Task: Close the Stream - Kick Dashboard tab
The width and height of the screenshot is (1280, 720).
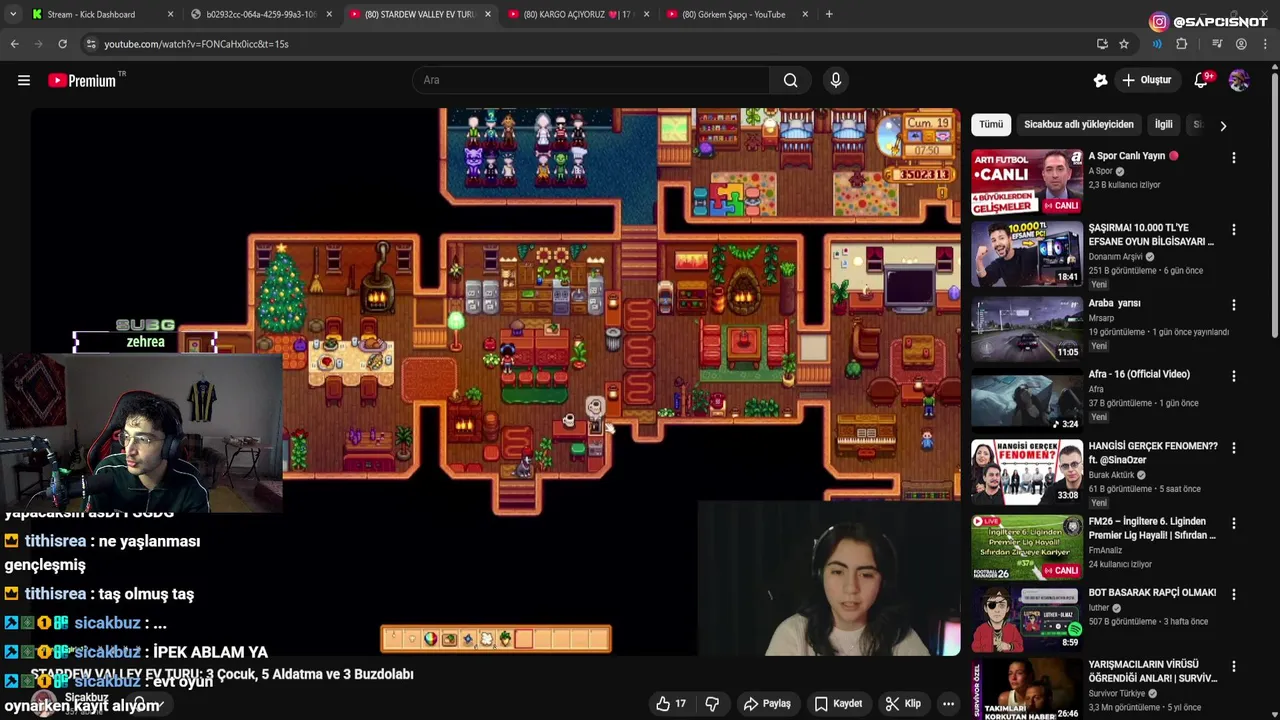Action: (x=170, y=14)
